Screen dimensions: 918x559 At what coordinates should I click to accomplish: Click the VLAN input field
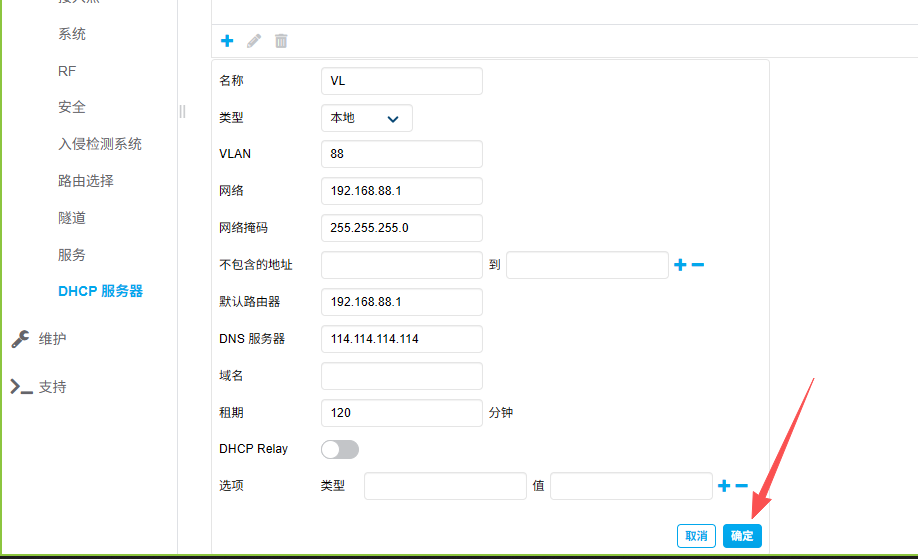point(401,154)
